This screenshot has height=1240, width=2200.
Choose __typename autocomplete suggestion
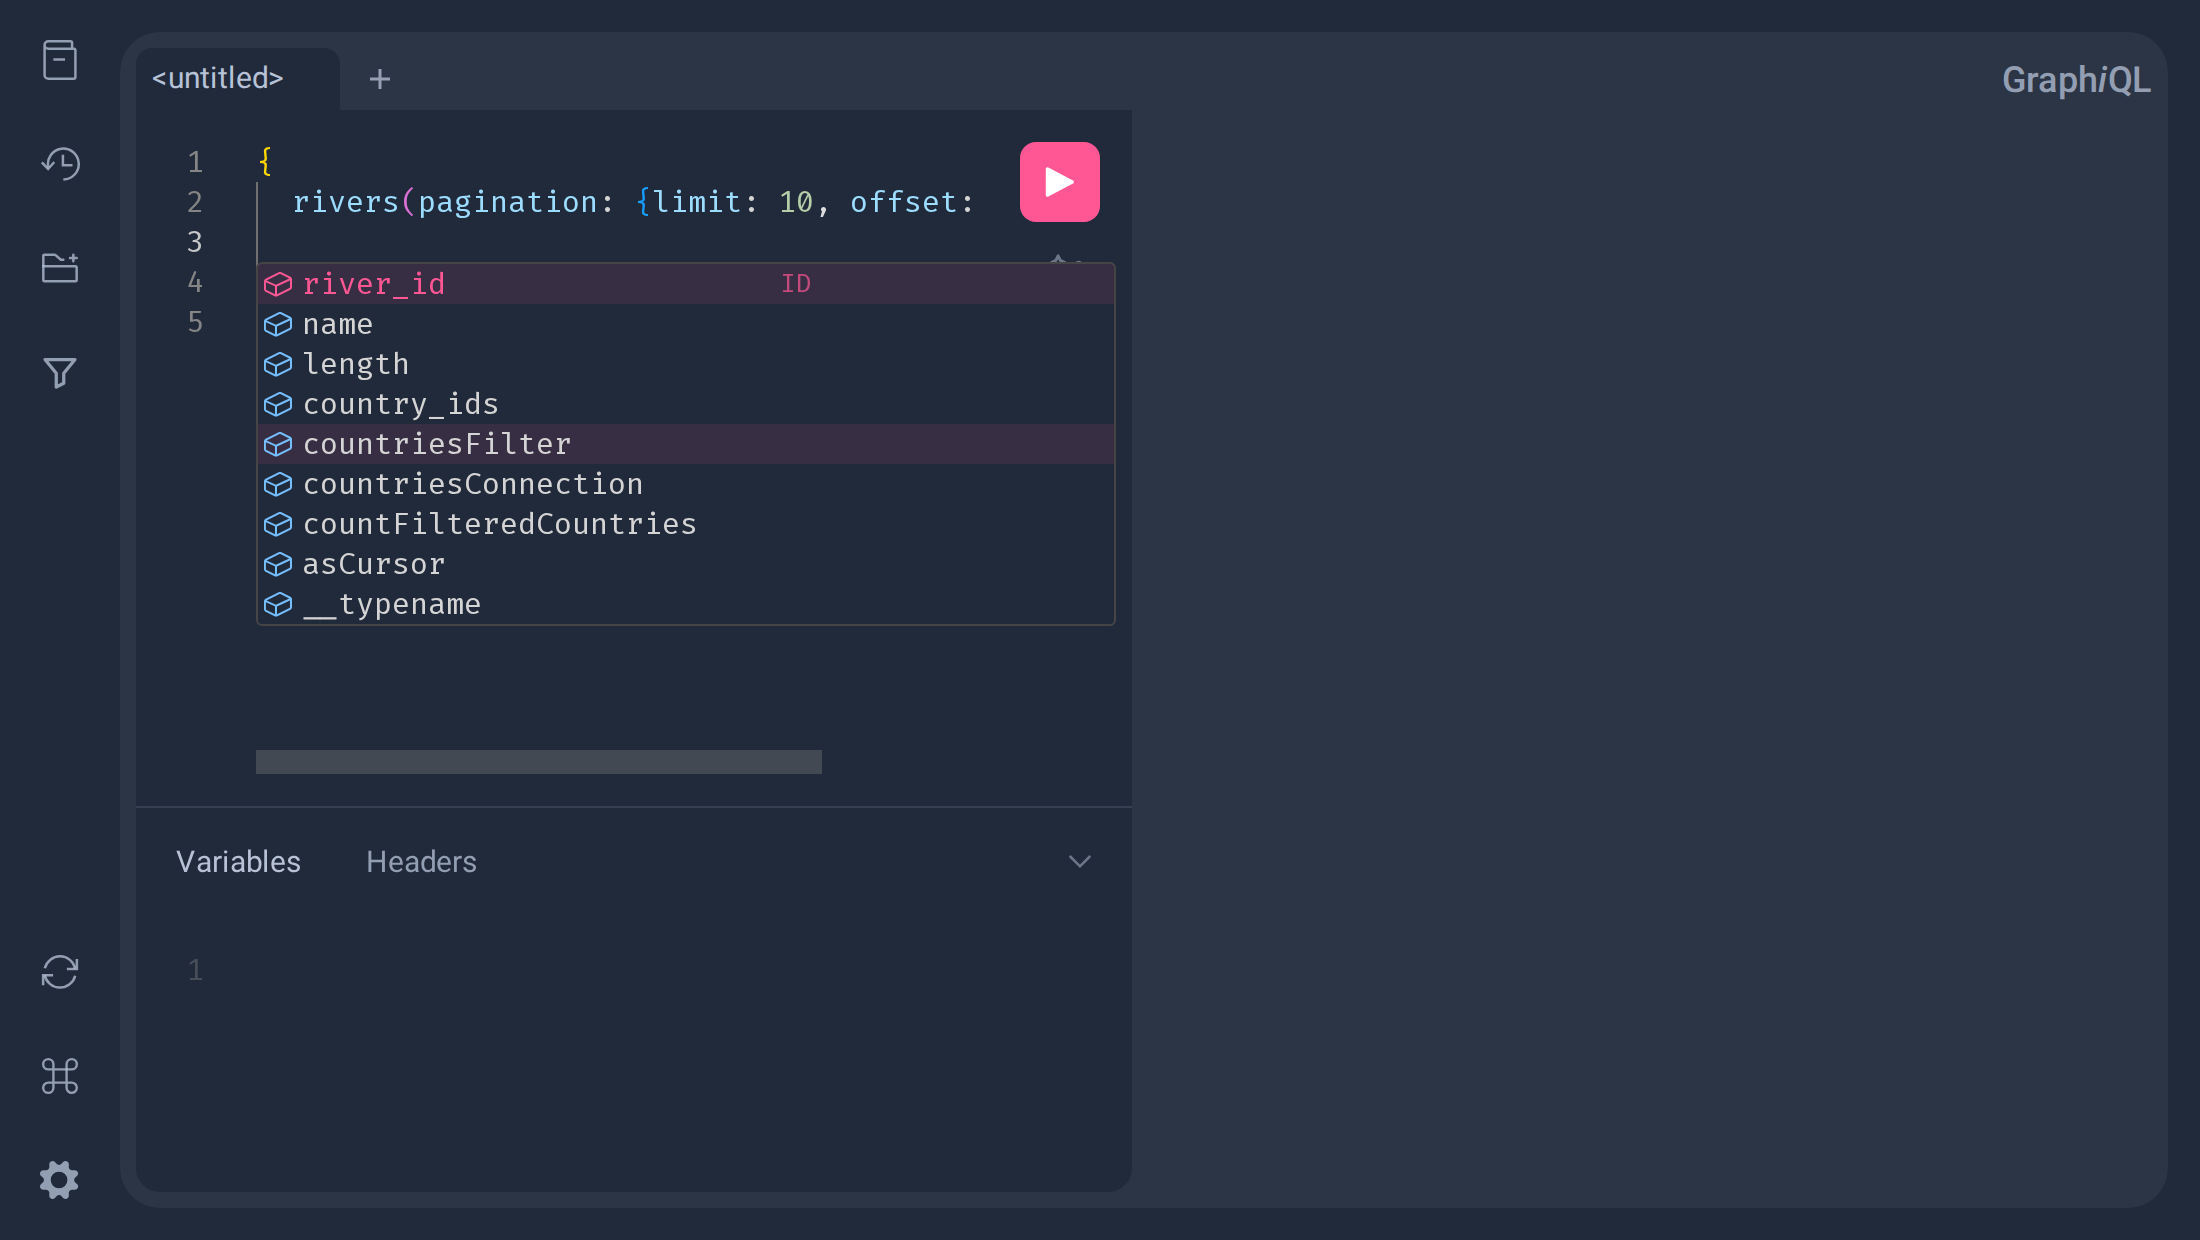686,604
